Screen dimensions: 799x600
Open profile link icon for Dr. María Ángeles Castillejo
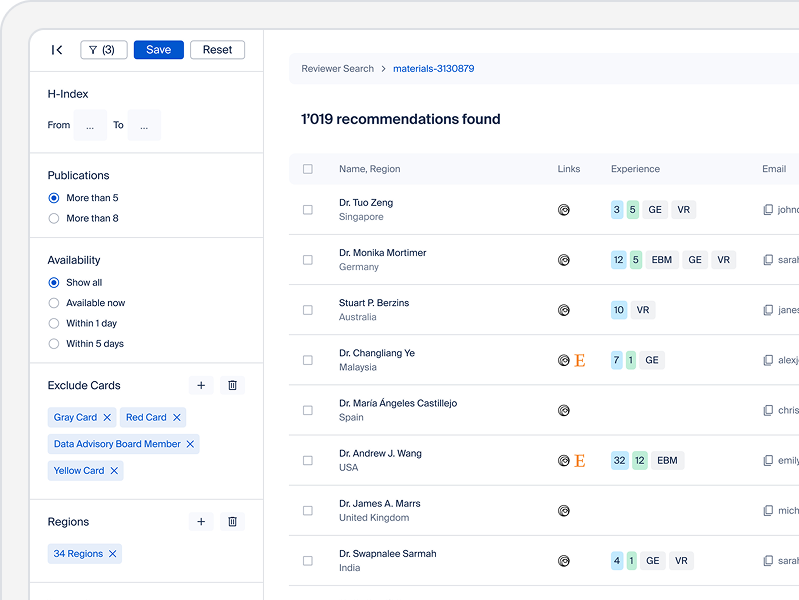tap(564, 410)
